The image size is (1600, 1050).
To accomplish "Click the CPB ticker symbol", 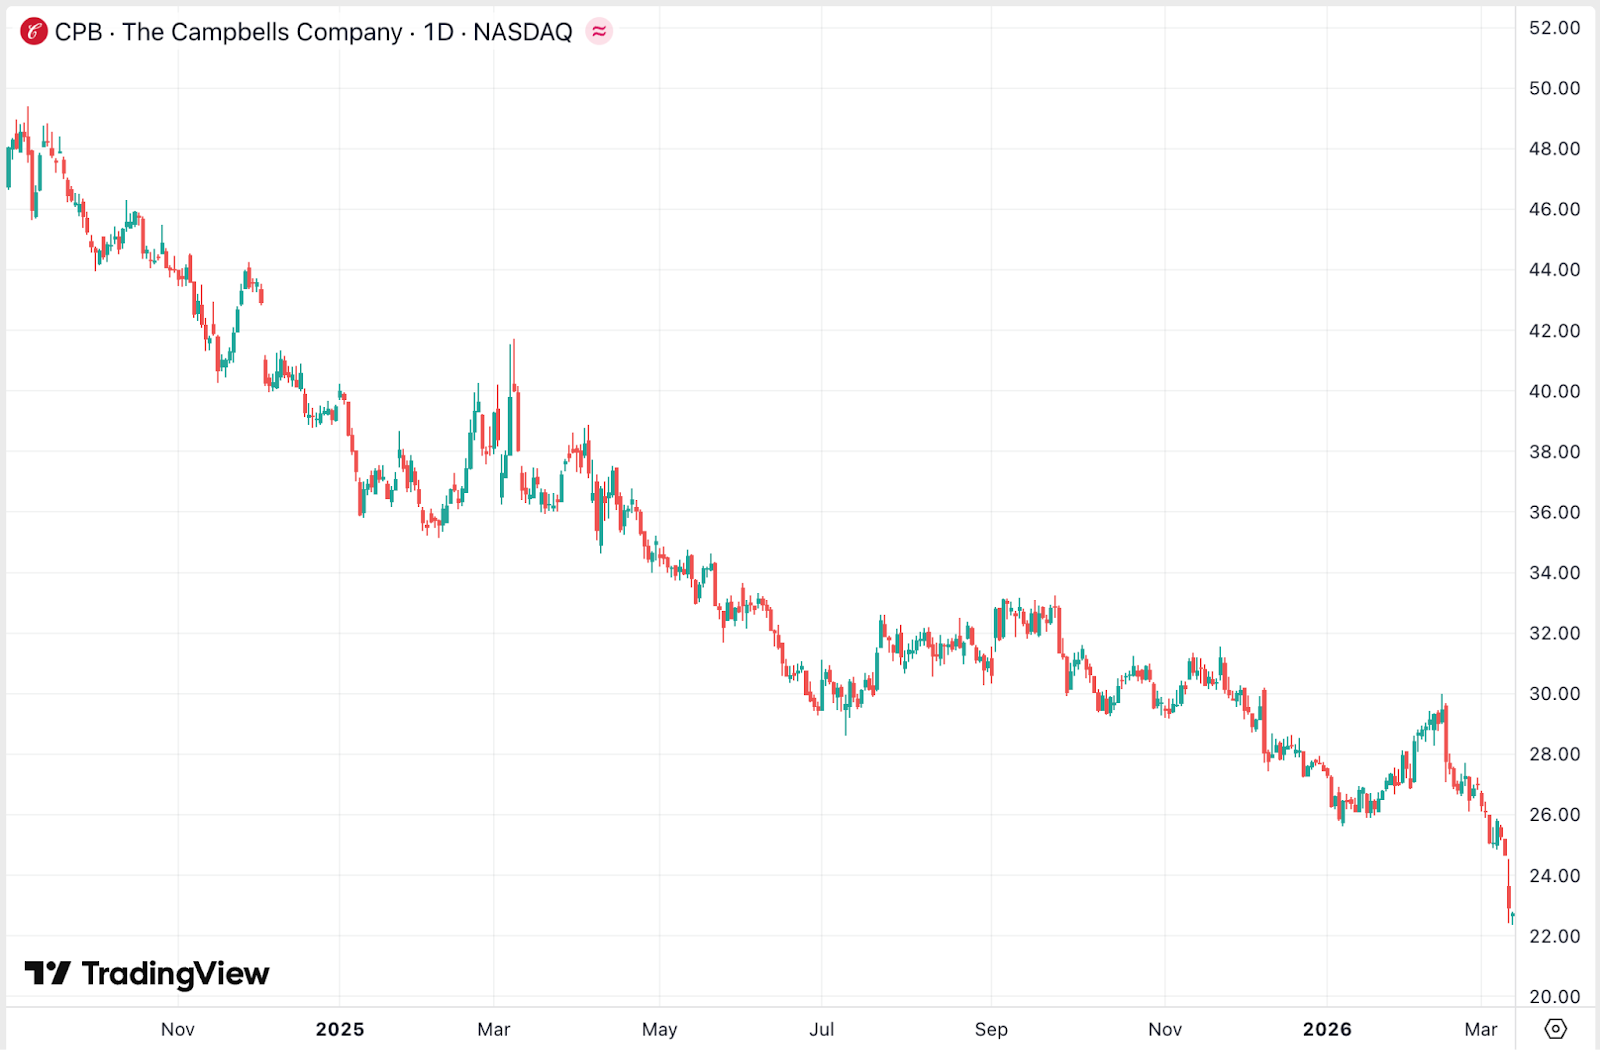I will 78,32.
